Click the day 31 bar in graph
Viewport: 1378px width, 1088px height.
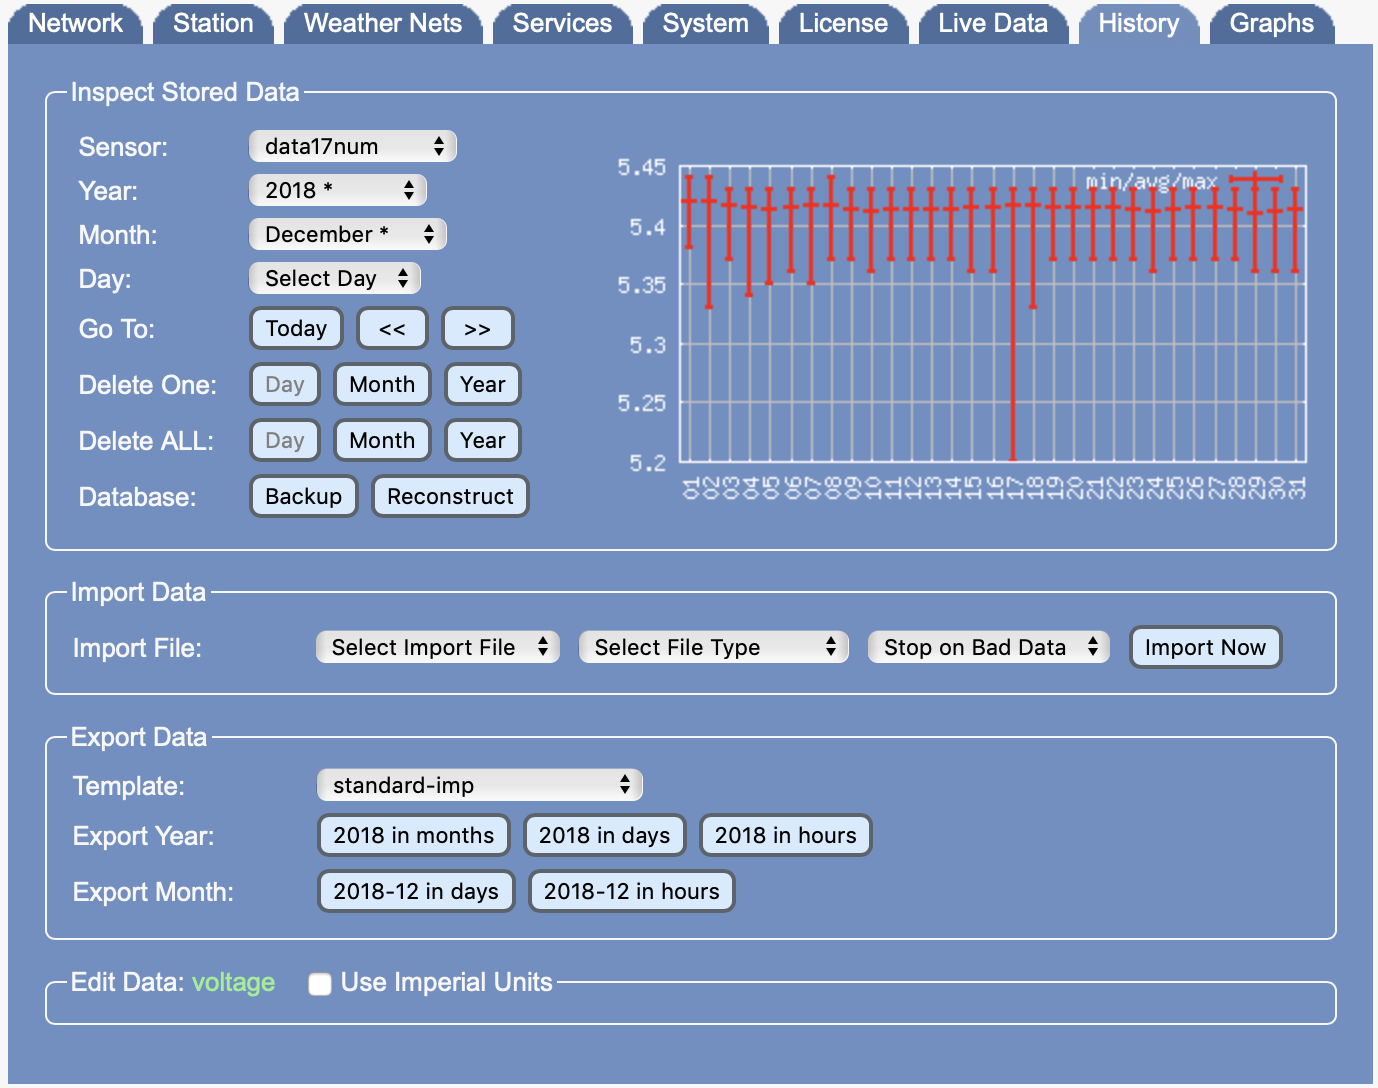[x=1295, y=229]
